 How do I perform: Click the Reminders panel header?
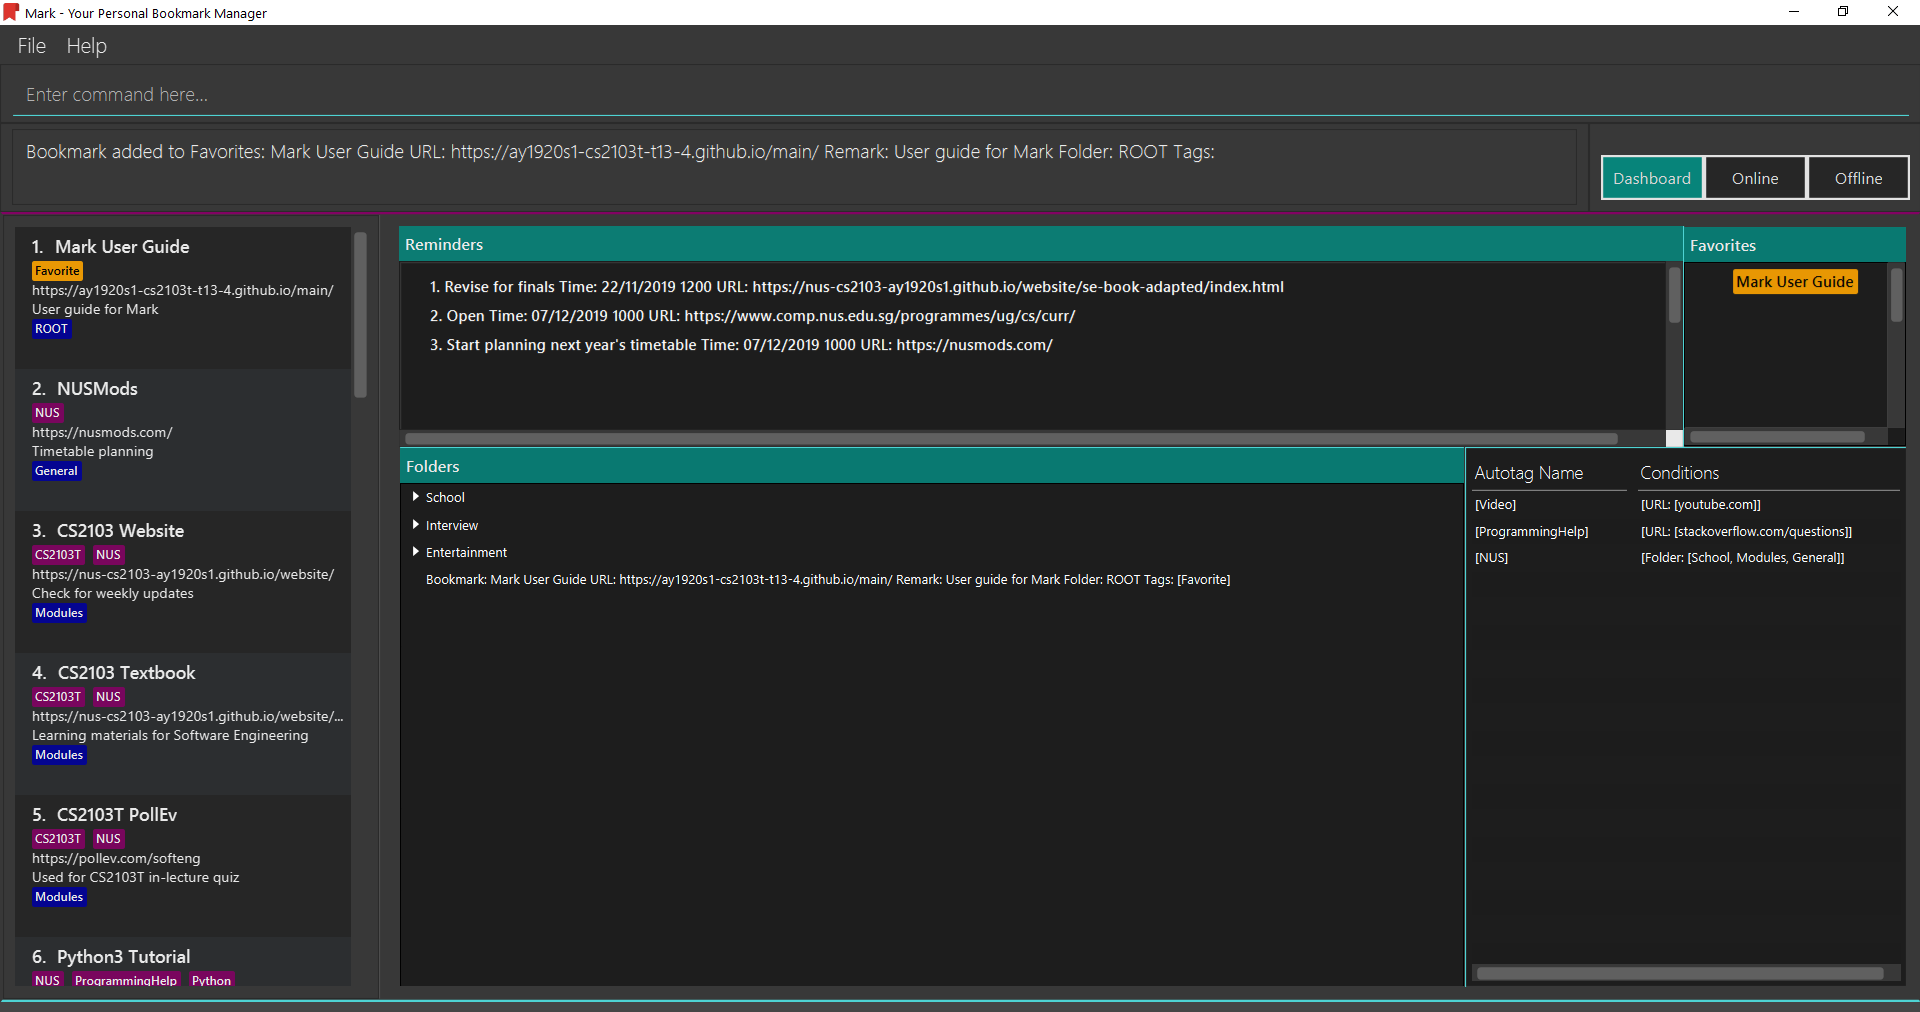1040,245
